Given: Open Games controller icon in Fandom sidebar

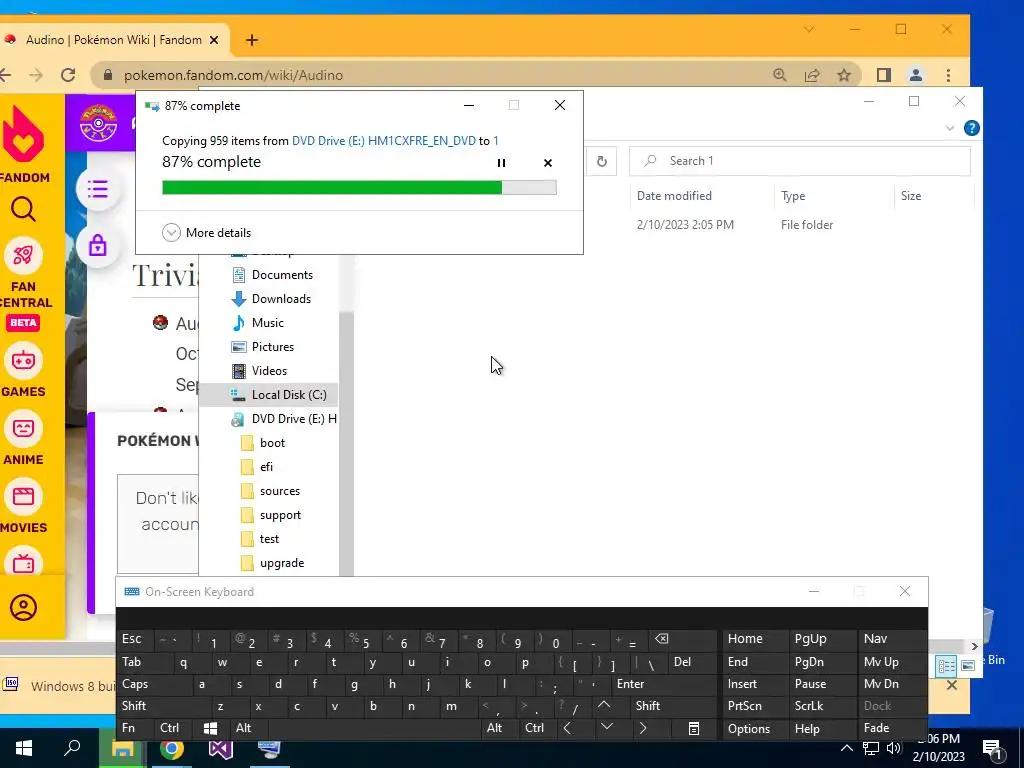Looking at the screenshot, I should [x=23, y=360].
